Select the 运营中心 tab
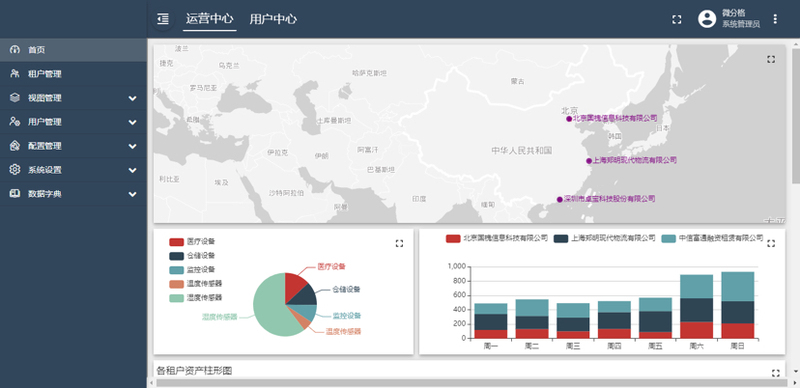The height and width of the screenshot is (388, 800). point(210,19)
